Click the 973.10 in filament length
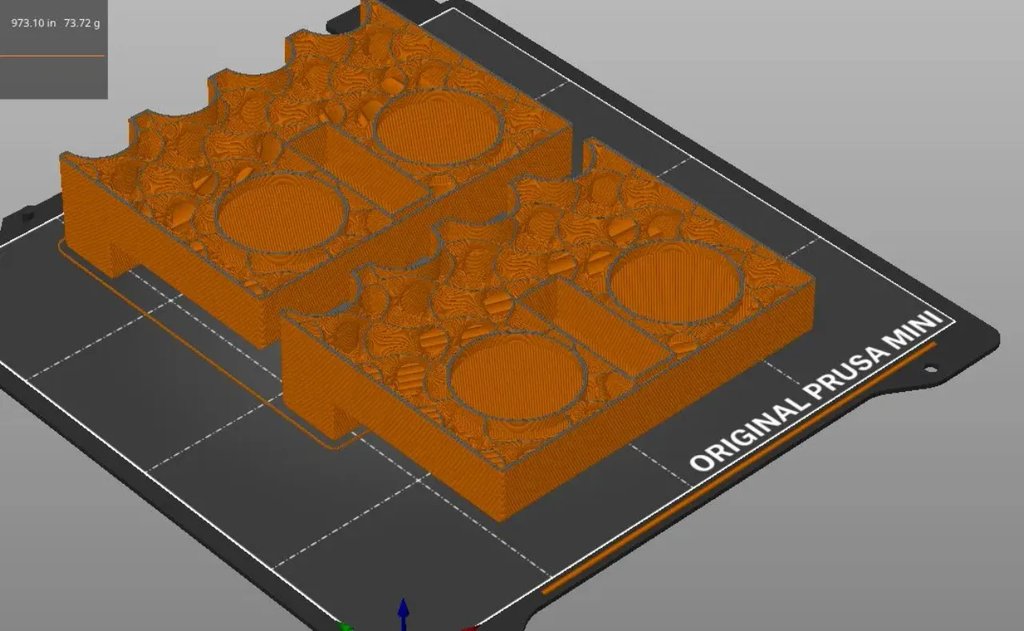Viewport: 1024px width, 631px height. [33, 21]
